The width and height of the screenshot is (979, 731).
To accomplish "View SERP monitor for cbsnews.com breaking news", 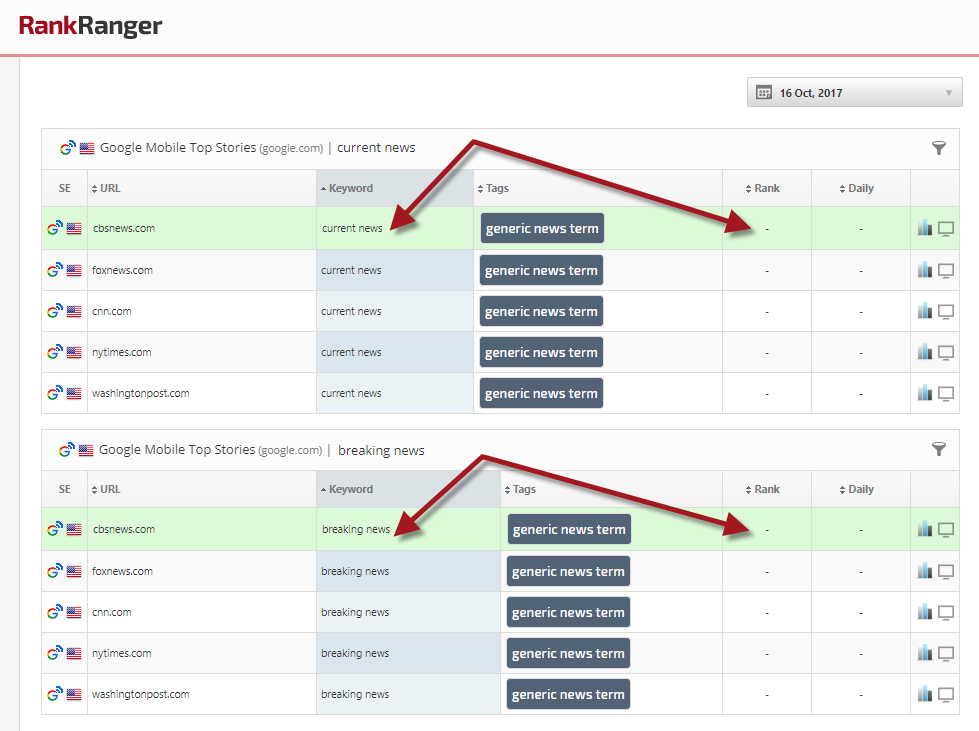I will (946, 530).
